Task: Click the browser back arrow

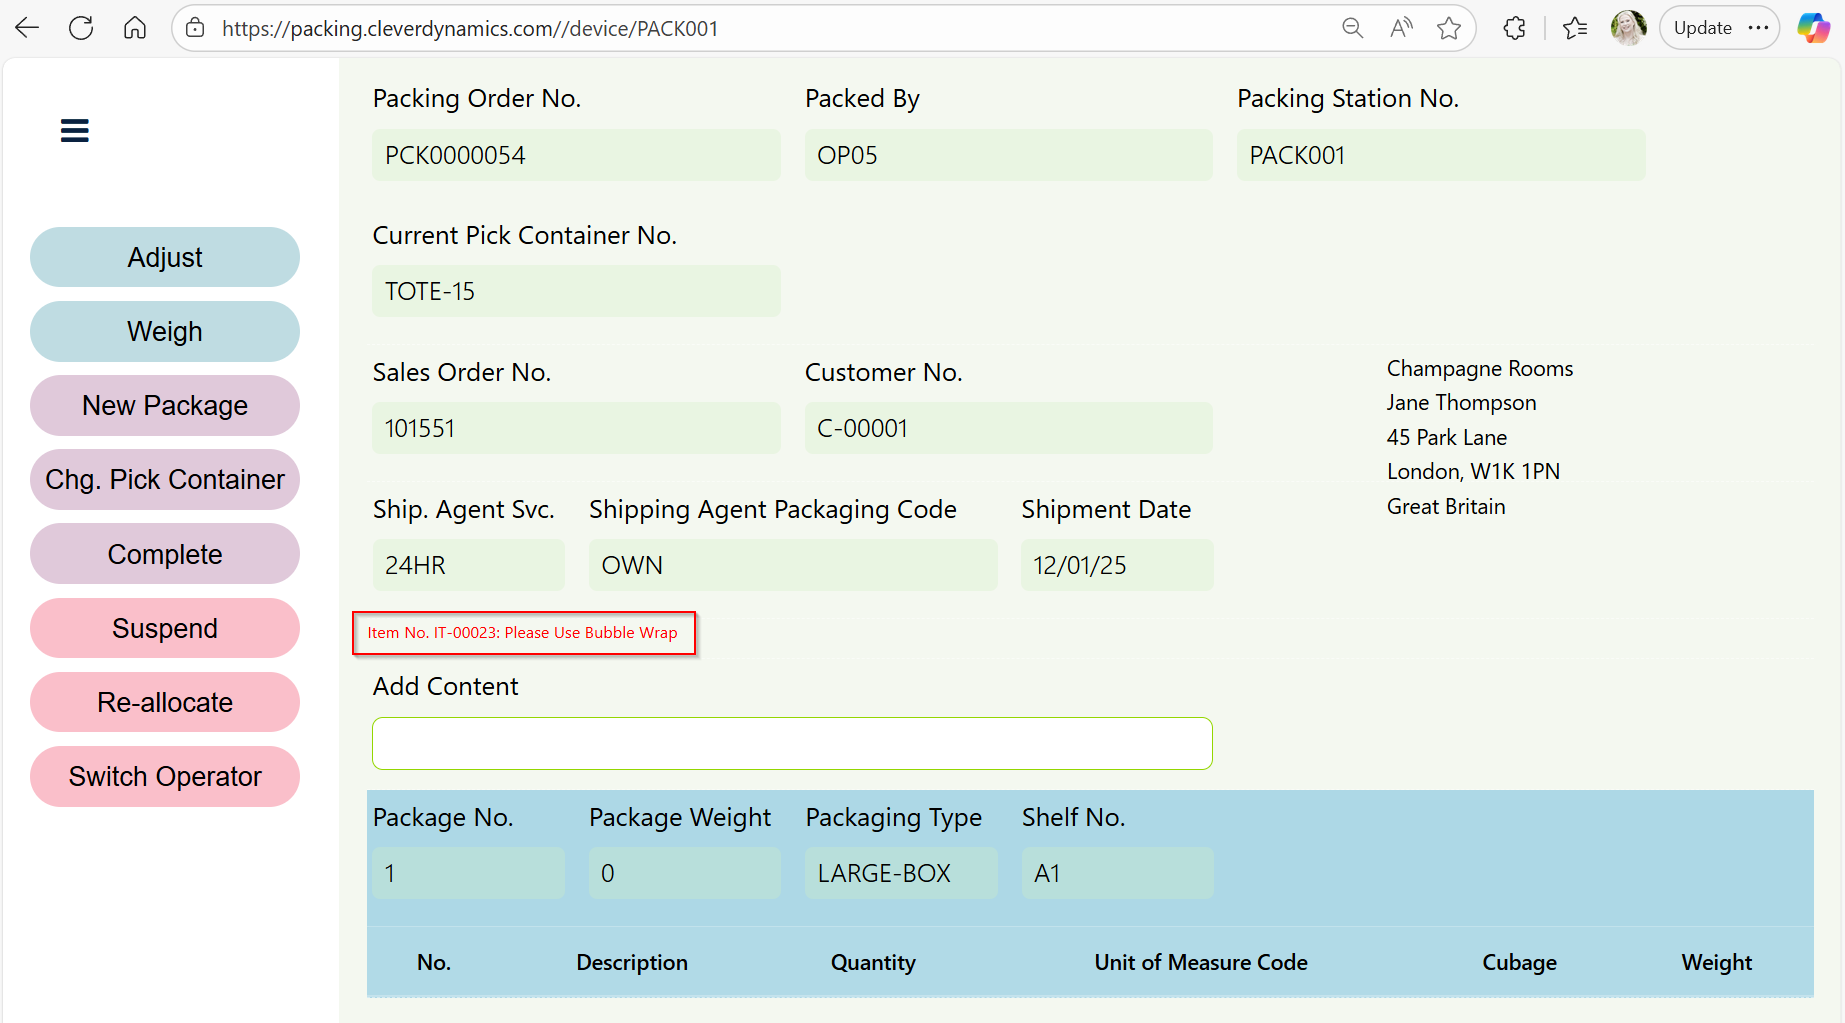Action: pyautogui.click(x=28, y=28)
